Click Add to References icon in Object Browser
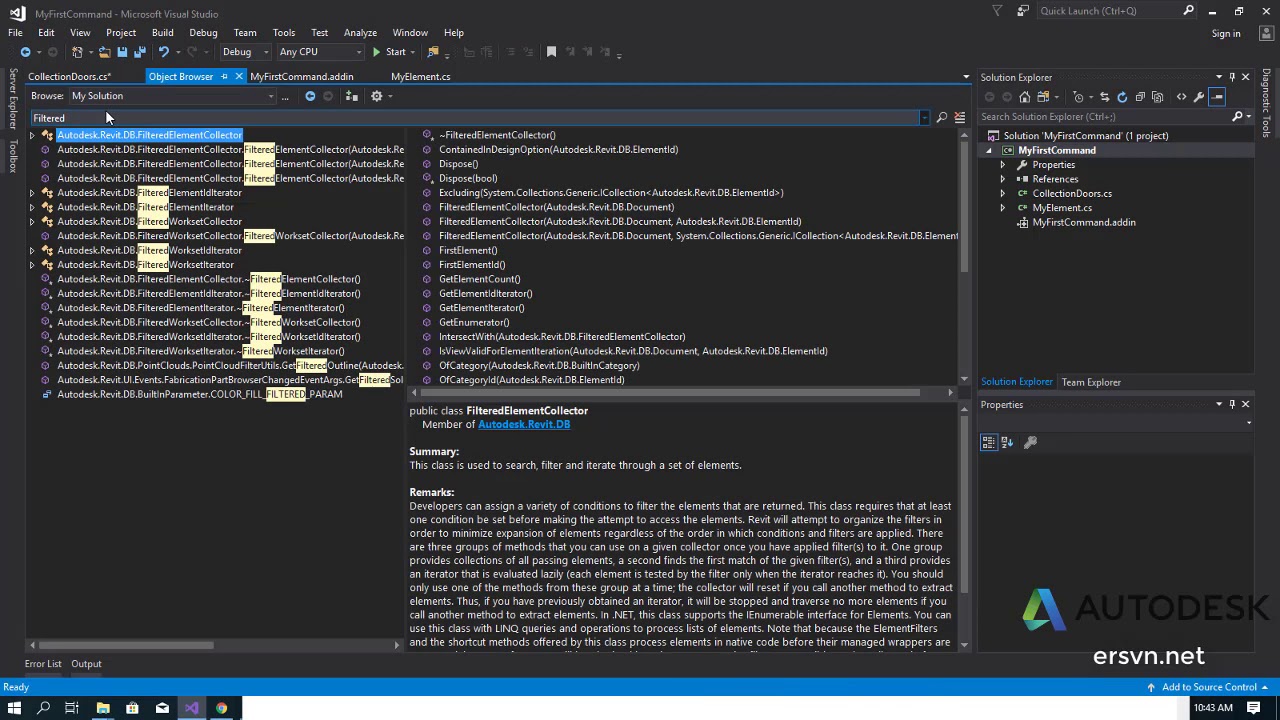Screen dimensions: 1280x720 [x=351, y=96]
